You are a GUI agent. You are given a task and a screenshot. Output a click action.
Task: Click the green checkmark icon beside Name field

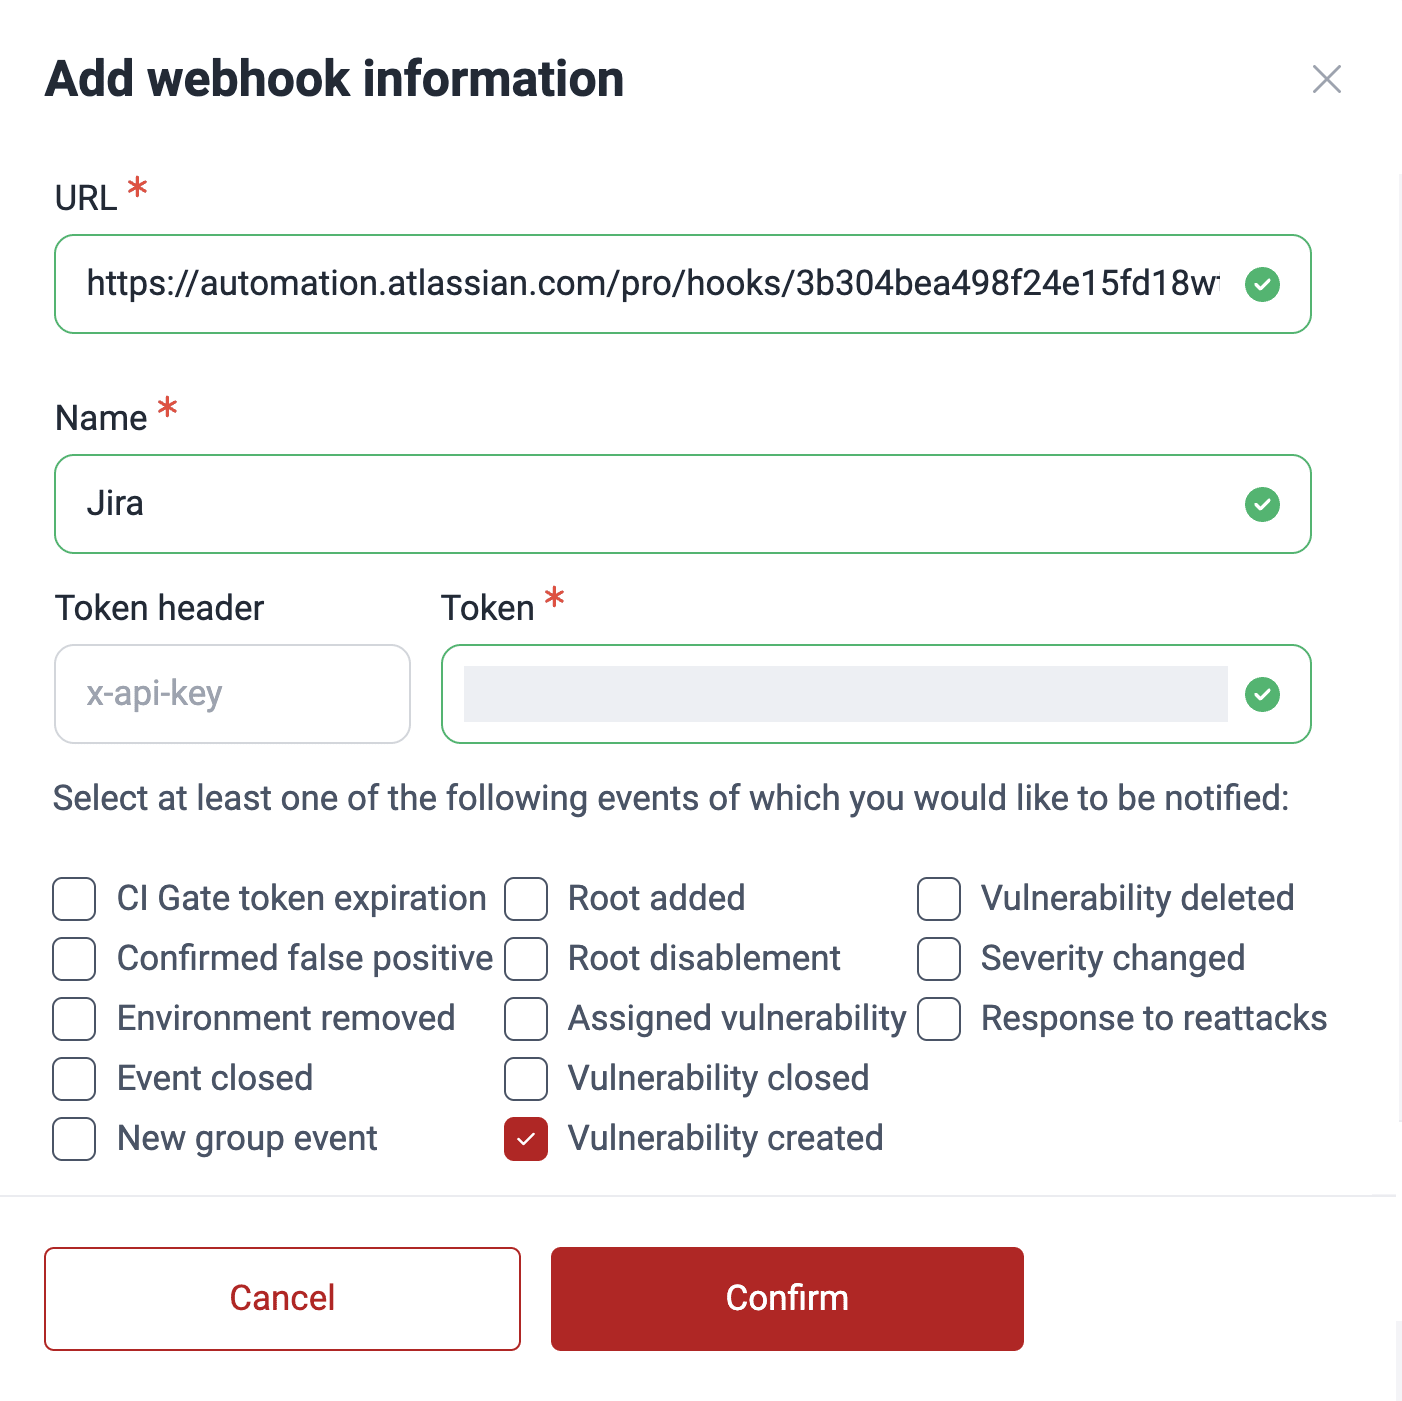(x=1262, y=504)
